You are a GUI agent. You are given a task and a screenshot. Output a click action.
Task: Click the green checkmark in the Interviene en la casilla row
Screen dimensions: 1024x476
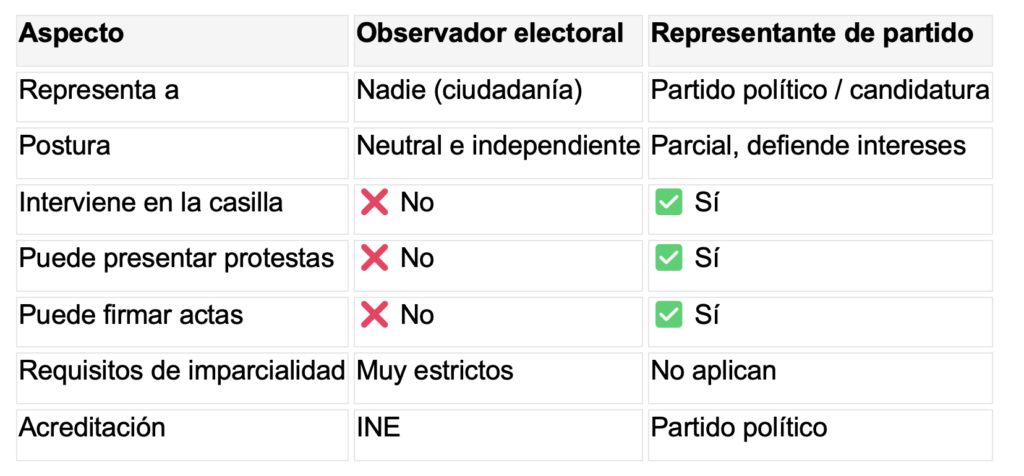[x=668, y=203]
